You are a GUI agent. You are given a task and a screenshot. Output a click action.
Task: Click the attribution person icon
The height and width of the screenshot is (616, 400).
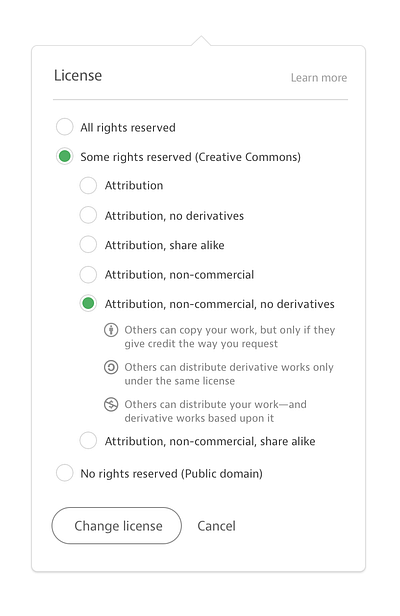(111, 330)
